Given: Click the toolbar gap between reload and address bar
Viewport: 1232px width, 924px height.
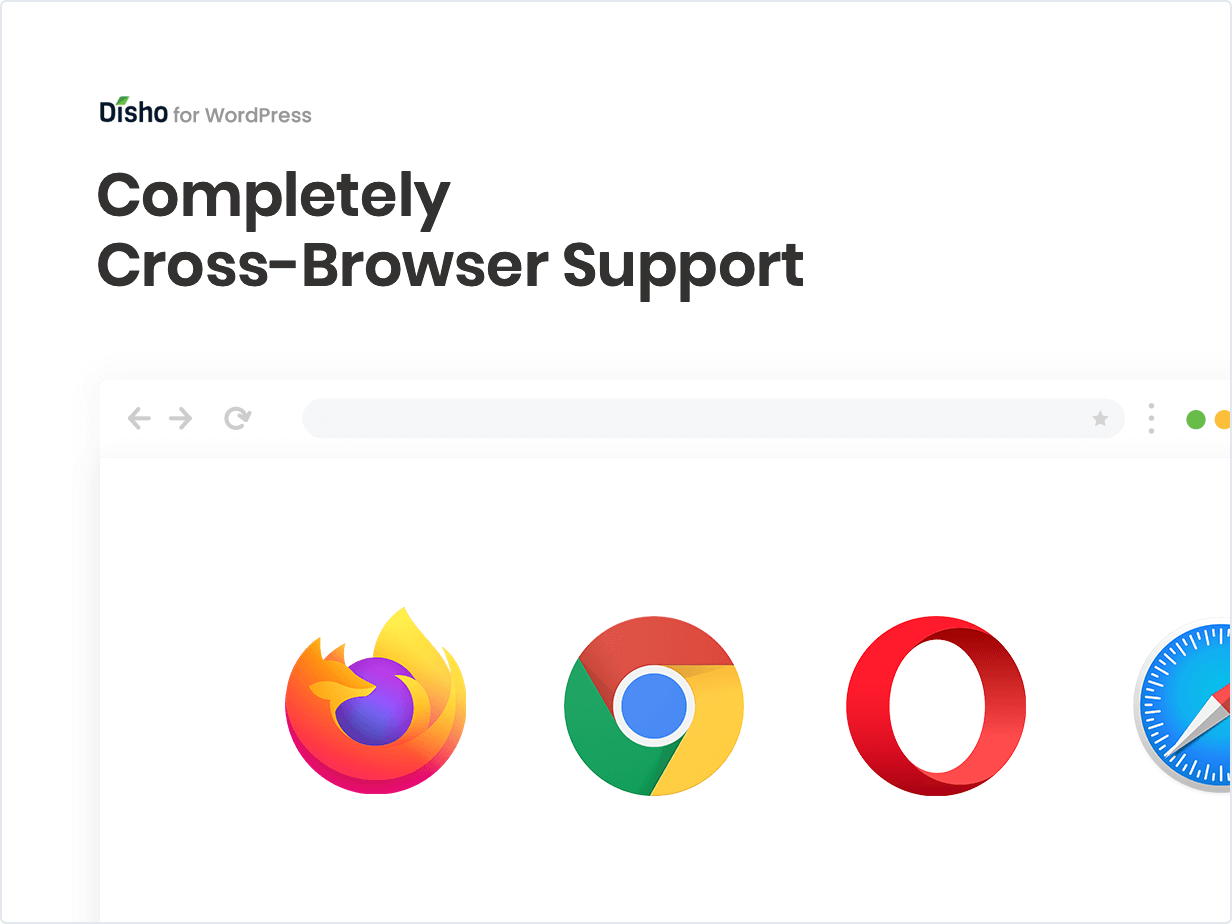Looking at the screenshot, I should [x=277, y=419].
